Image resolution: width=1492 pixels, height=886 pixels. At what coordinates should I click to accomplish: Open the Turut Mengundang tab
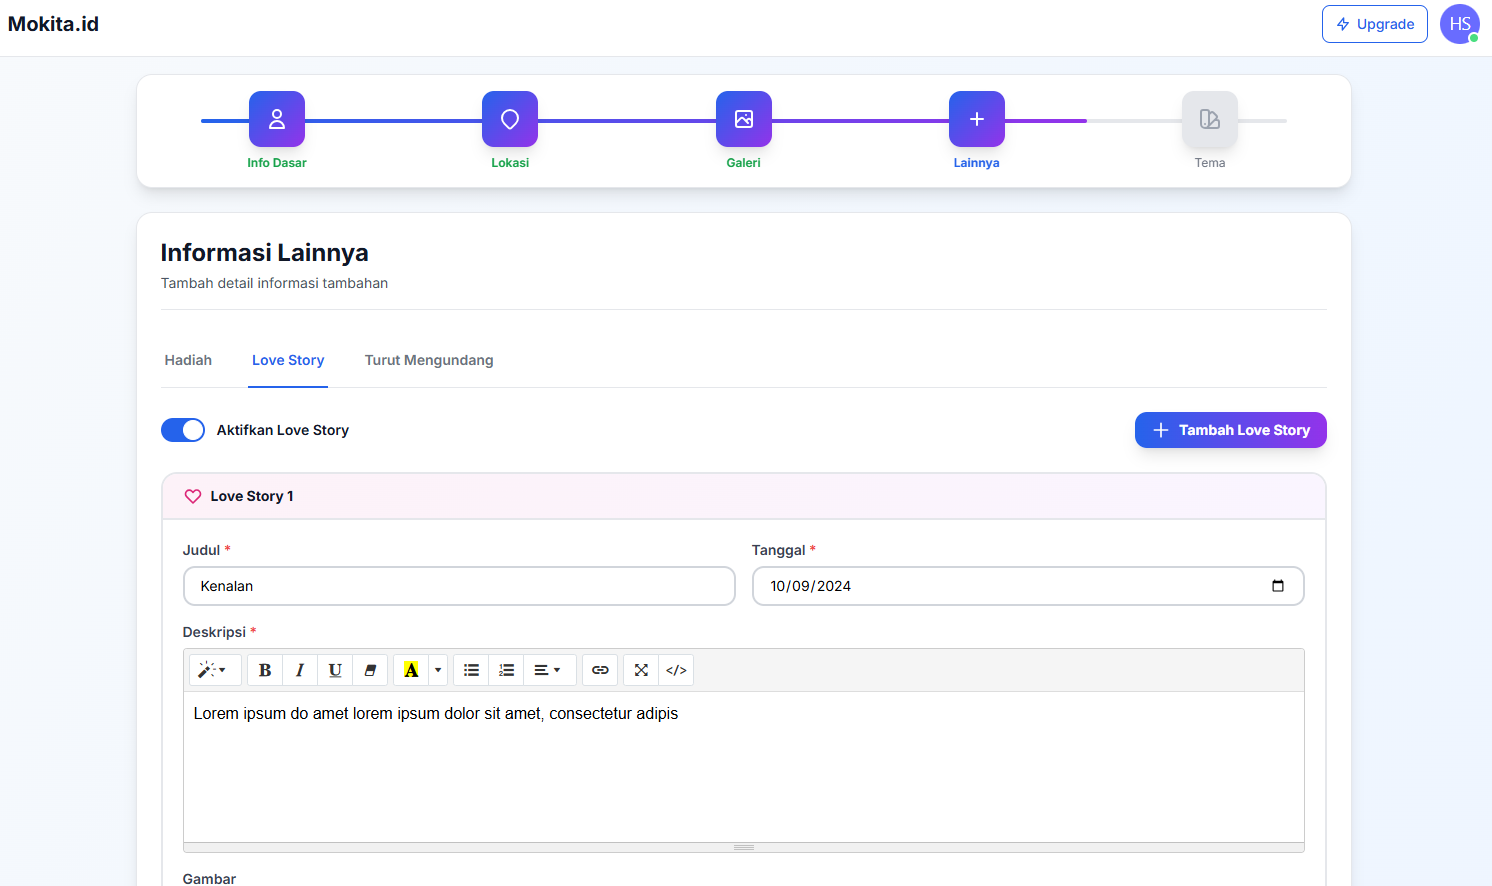pyautogui.click(x=429, y=360)
